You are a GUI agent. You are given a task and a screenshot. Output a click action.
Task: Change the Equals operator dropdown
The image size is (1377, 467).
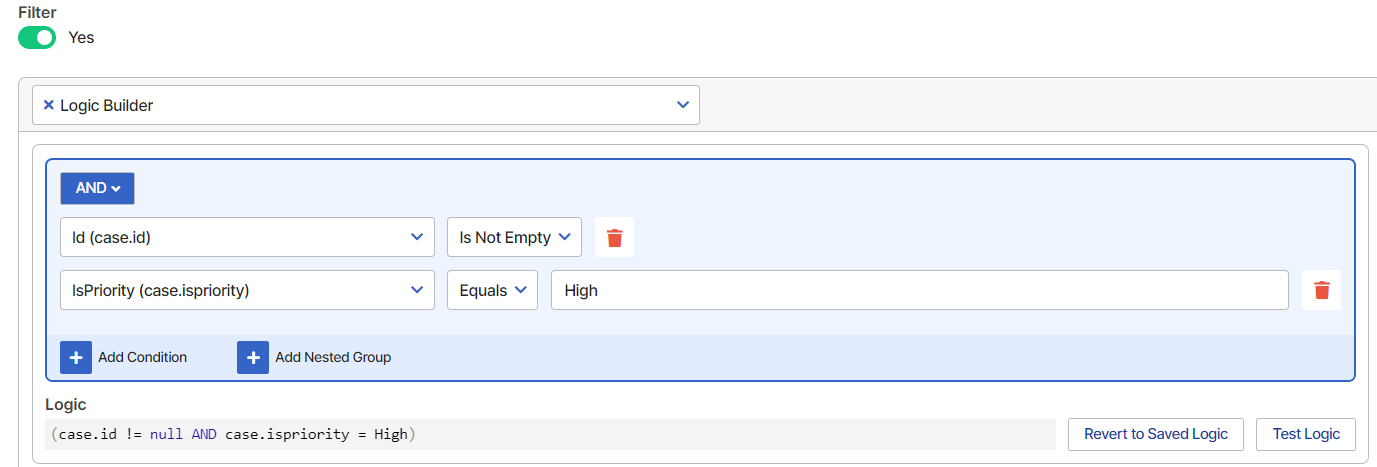coord(492,290)
